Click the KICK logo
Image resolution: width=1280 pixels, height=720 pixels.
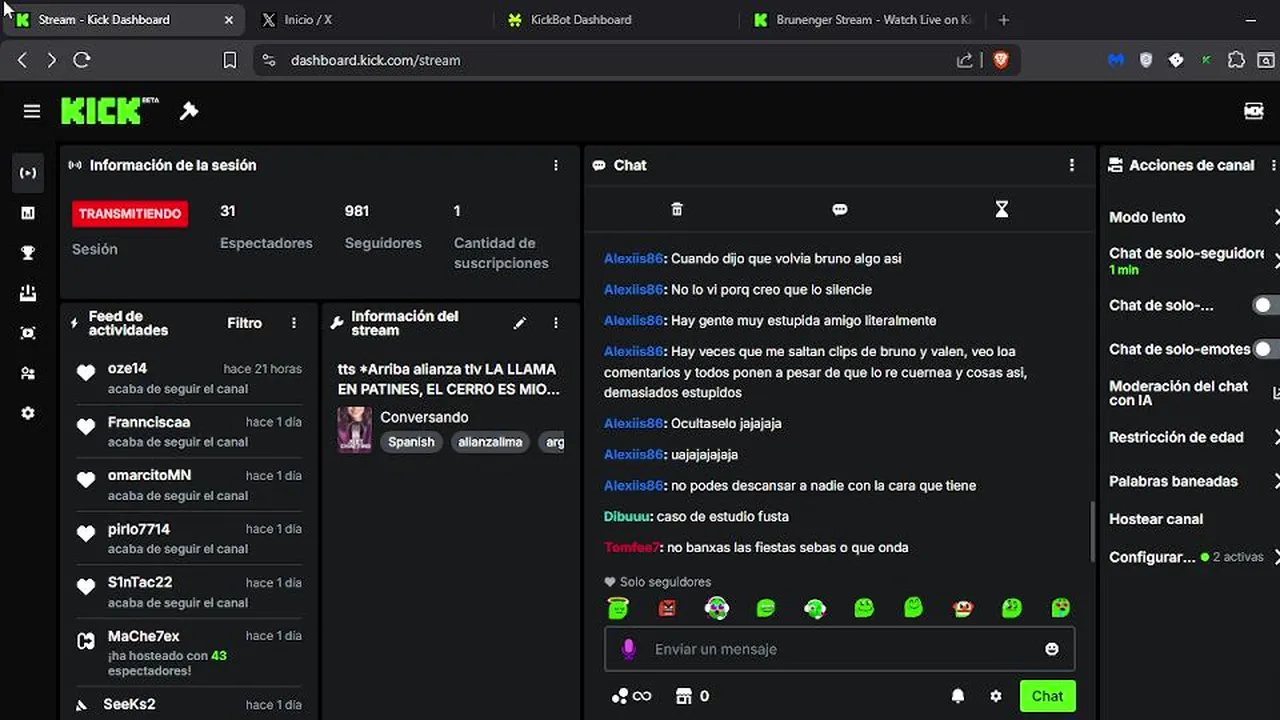109,110
